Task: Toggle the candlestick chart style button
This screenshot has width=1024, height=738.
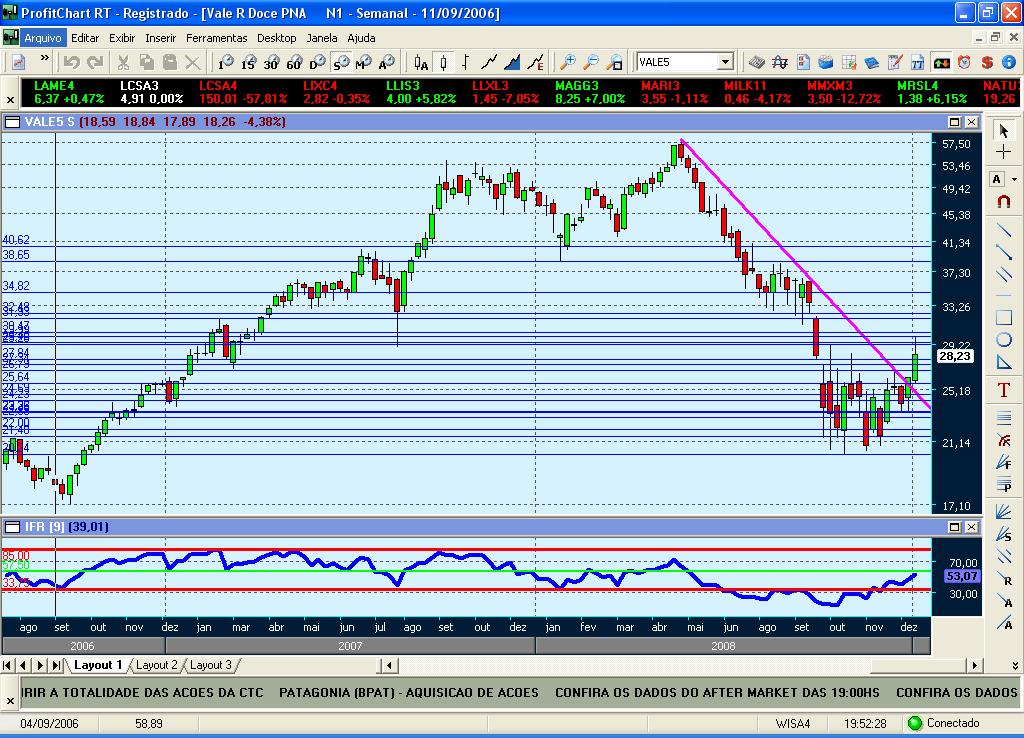Action: 443,63
